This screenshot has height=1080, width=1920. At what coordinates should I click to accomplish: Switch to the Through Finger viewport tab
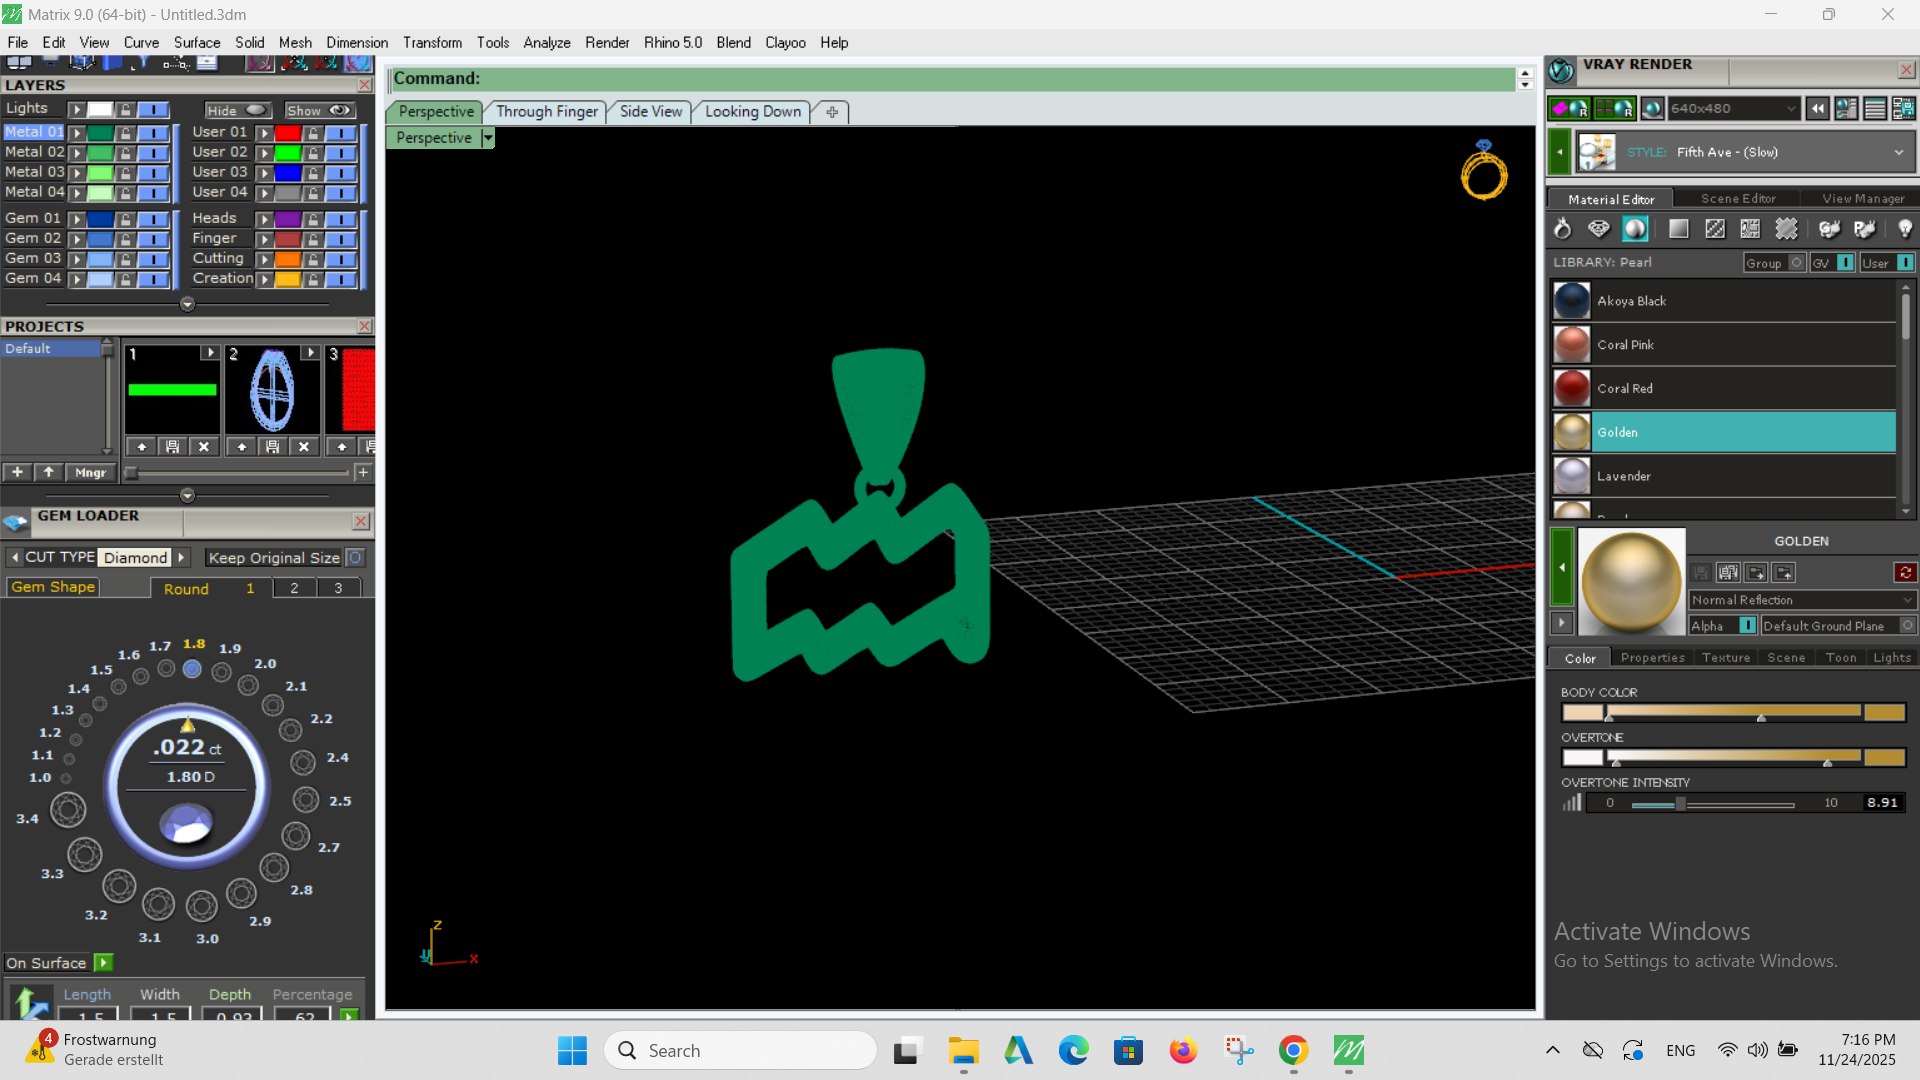546,111
